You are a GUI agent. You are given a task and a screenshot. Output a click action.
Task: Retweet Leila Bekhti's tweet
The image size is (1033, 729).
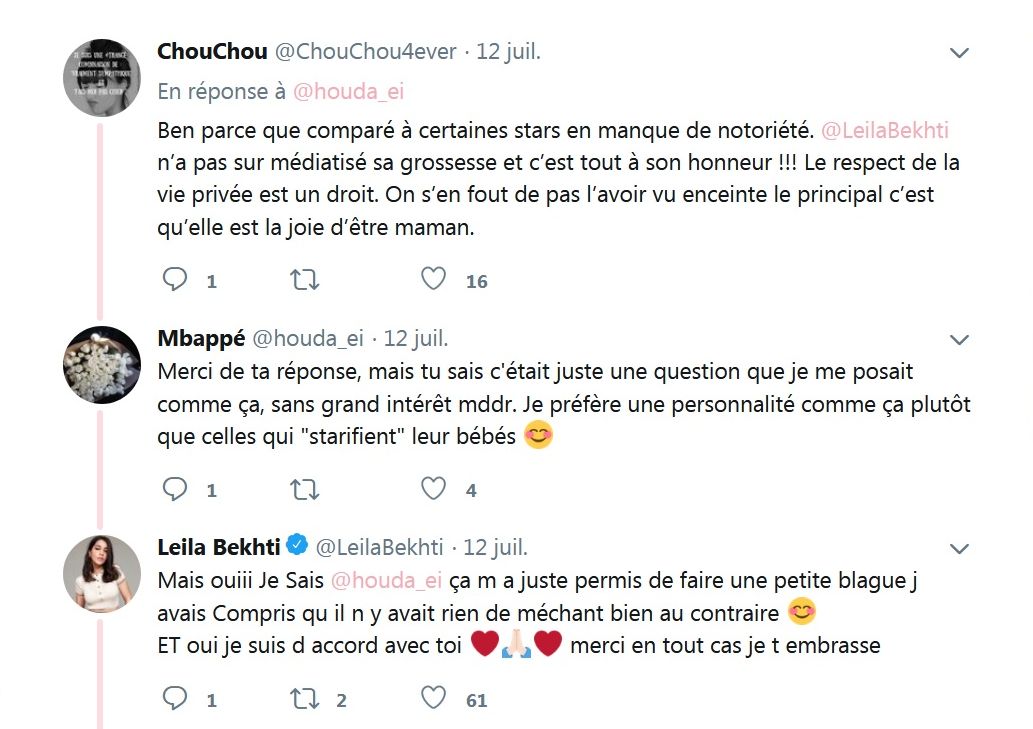304,699
